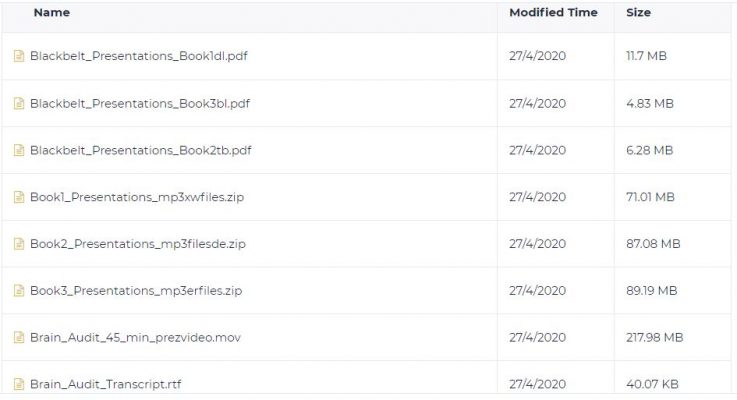Screen dimensions: 737x400
Task: Open Blackbelt_Presentations_Book1dl.pdf file name
Action: click(x=139, y=56)
